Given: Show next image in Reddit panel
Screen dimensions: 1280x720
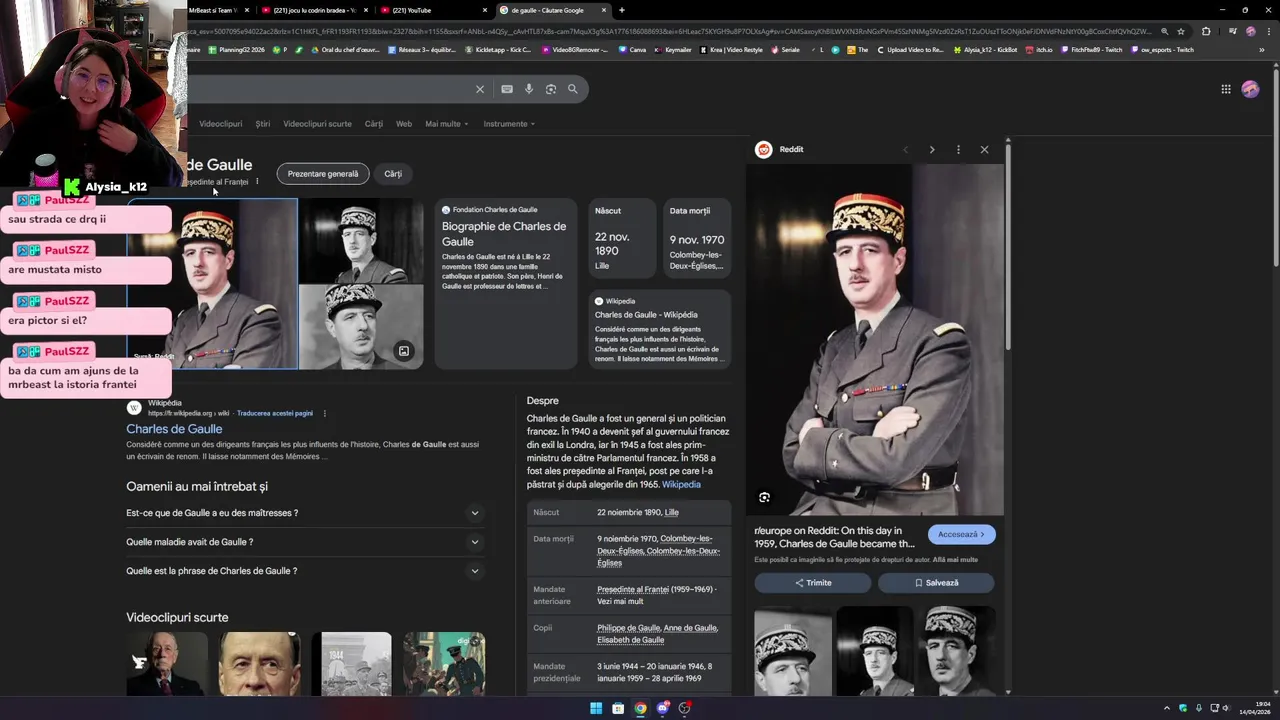Looking at the screenshot, I should pos(932,150).
